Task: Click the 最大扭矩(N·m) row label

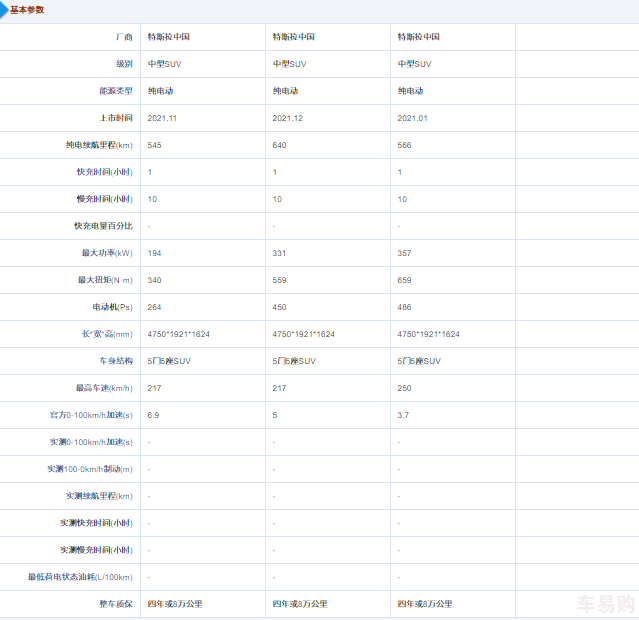Action: click(105, 280)
